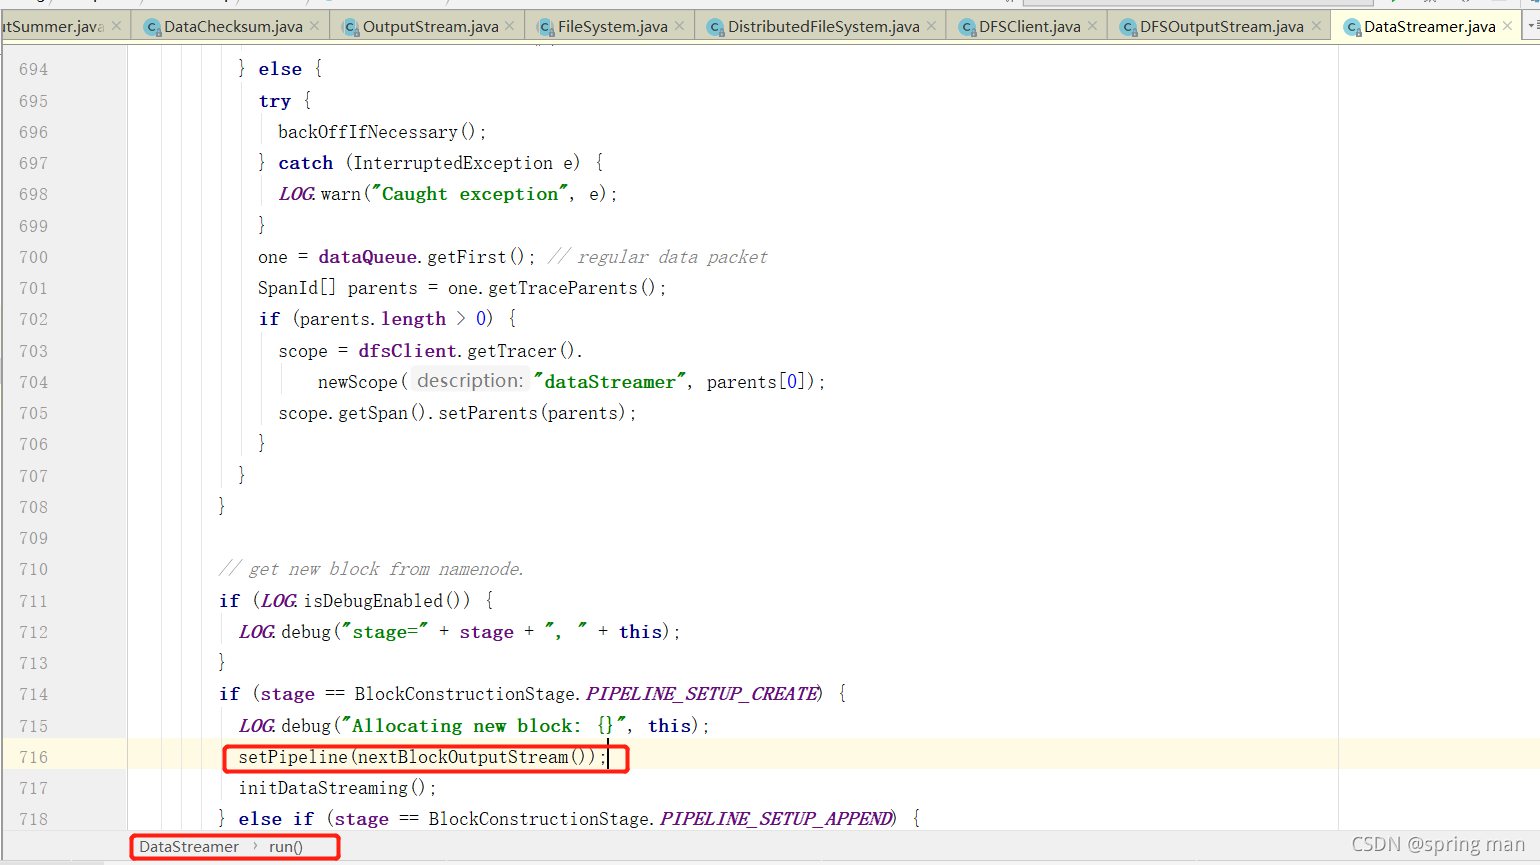Click getTraceParents() on line 701
Viewport: 1540px width, 865px height.
[571, 288]
